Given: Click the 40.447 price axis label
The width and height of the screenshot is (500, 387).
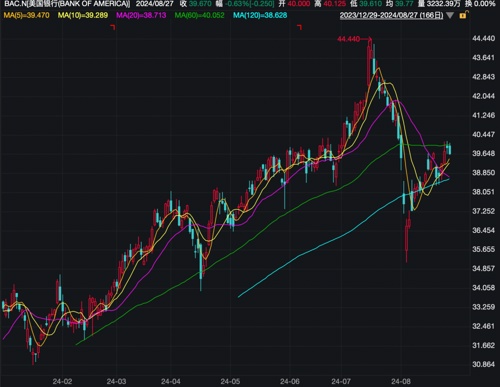Looking at the screenshot, I should point(483,134).
